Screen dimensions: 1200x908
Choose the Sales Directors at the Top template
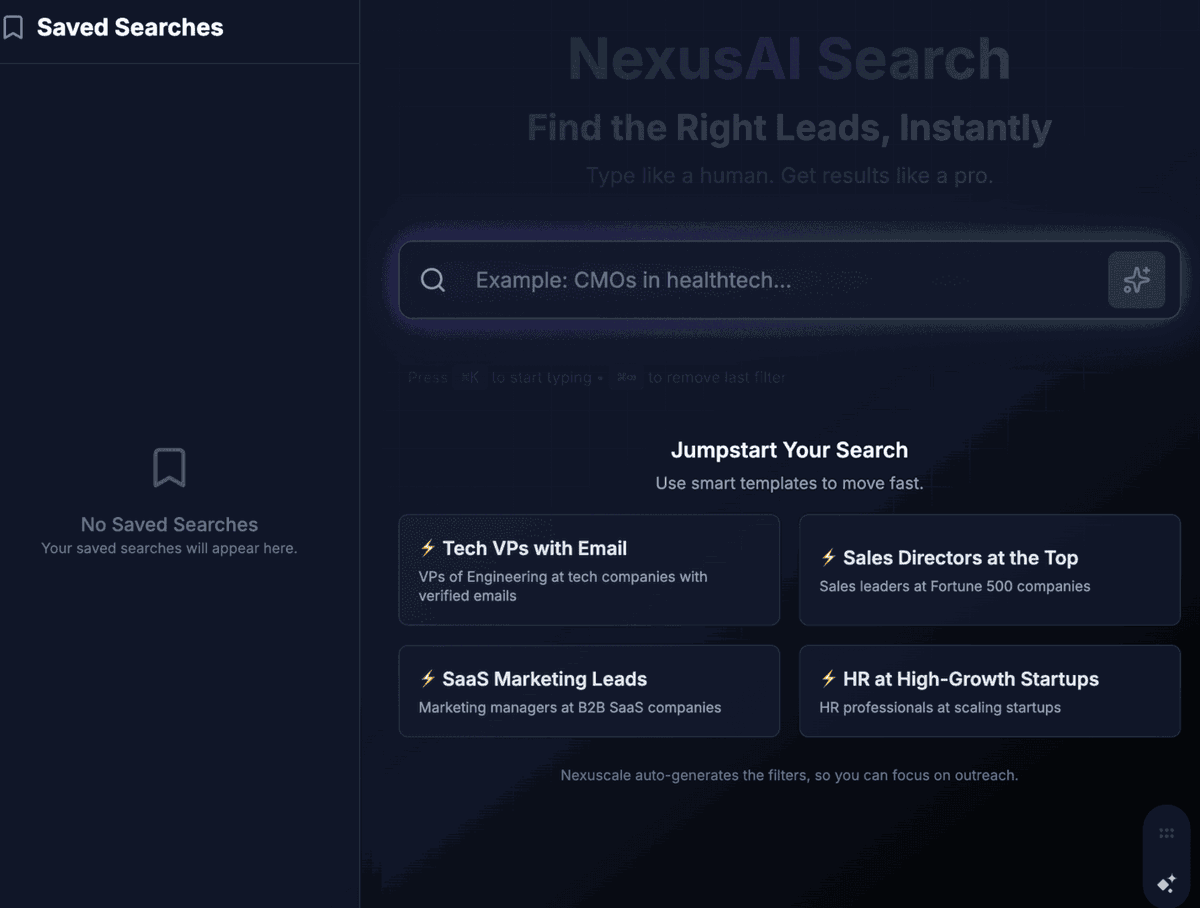[989, 570]
